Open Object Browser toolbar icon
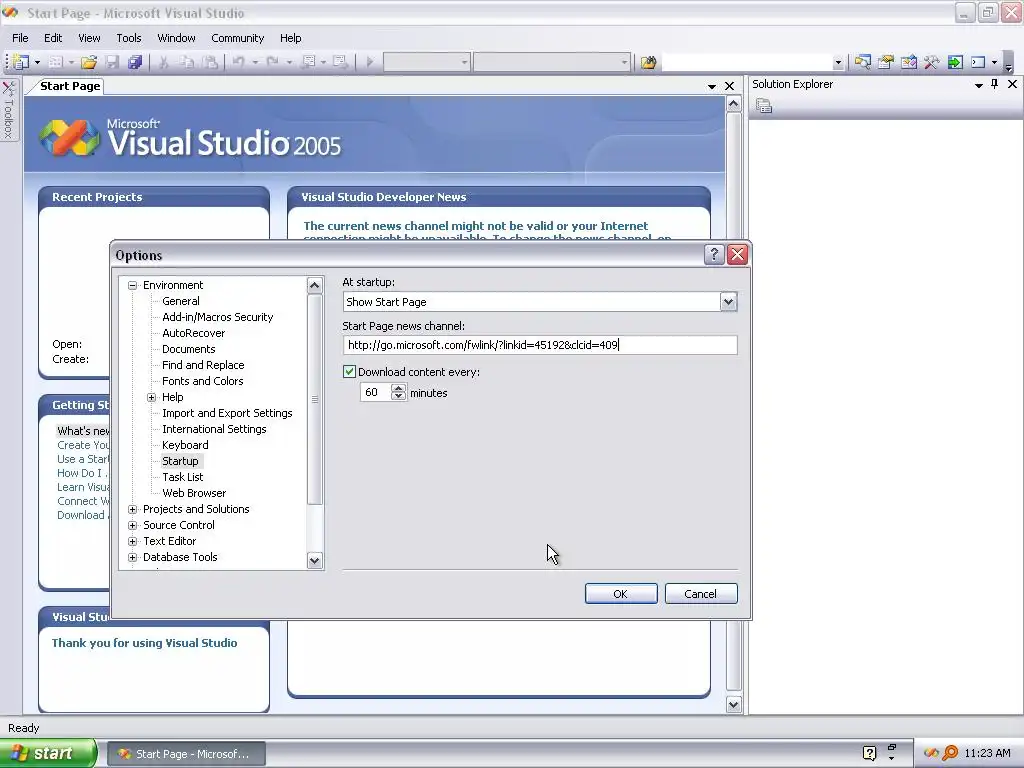Viewport: 1024px width, 768px height. 908,62
